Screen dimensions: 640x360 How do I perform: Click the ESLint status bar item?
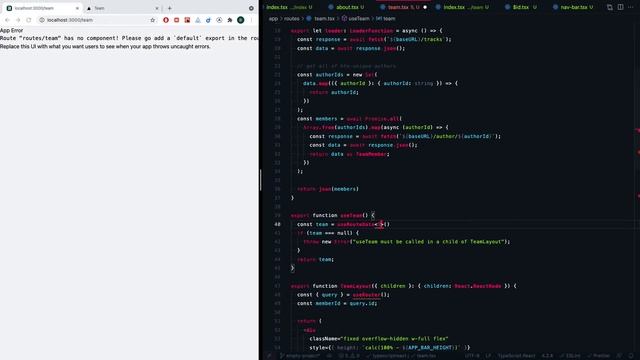tap(570, 356)
